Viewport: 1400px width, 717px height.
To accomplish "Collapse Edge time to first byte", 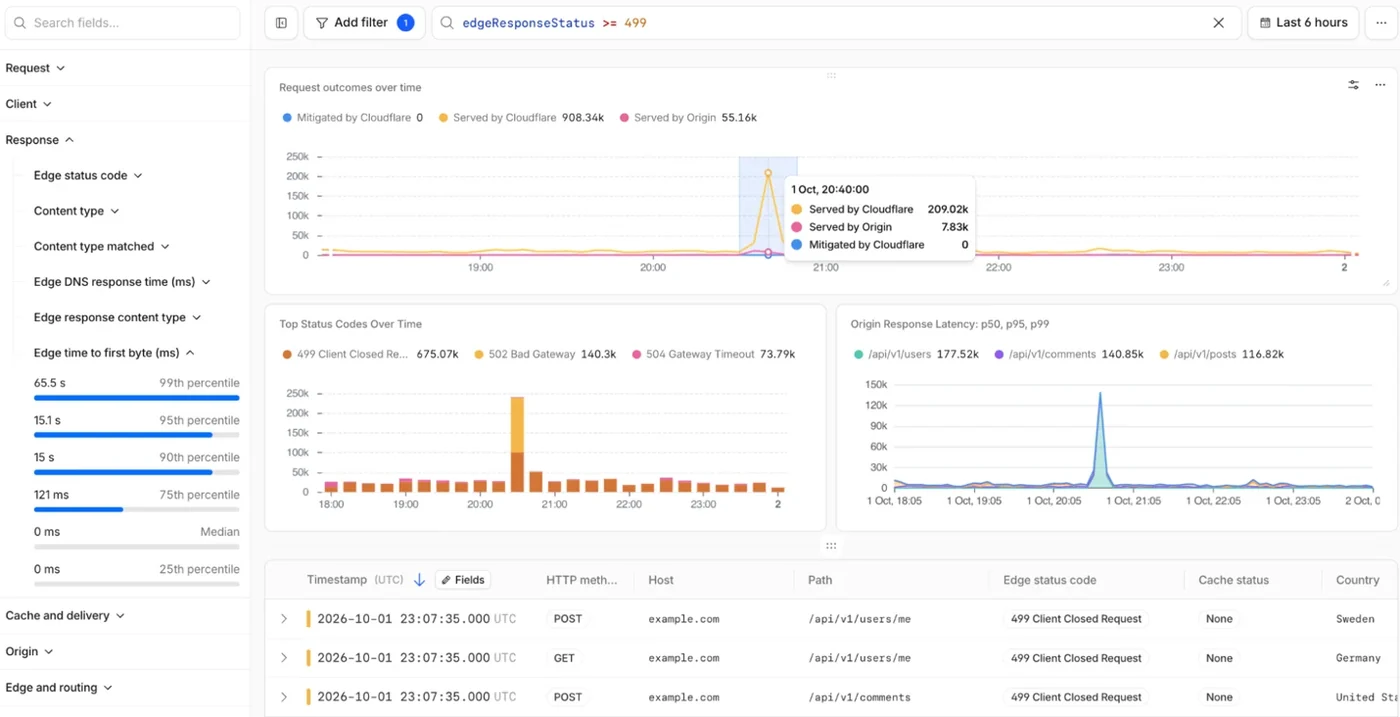I will 114,353.
